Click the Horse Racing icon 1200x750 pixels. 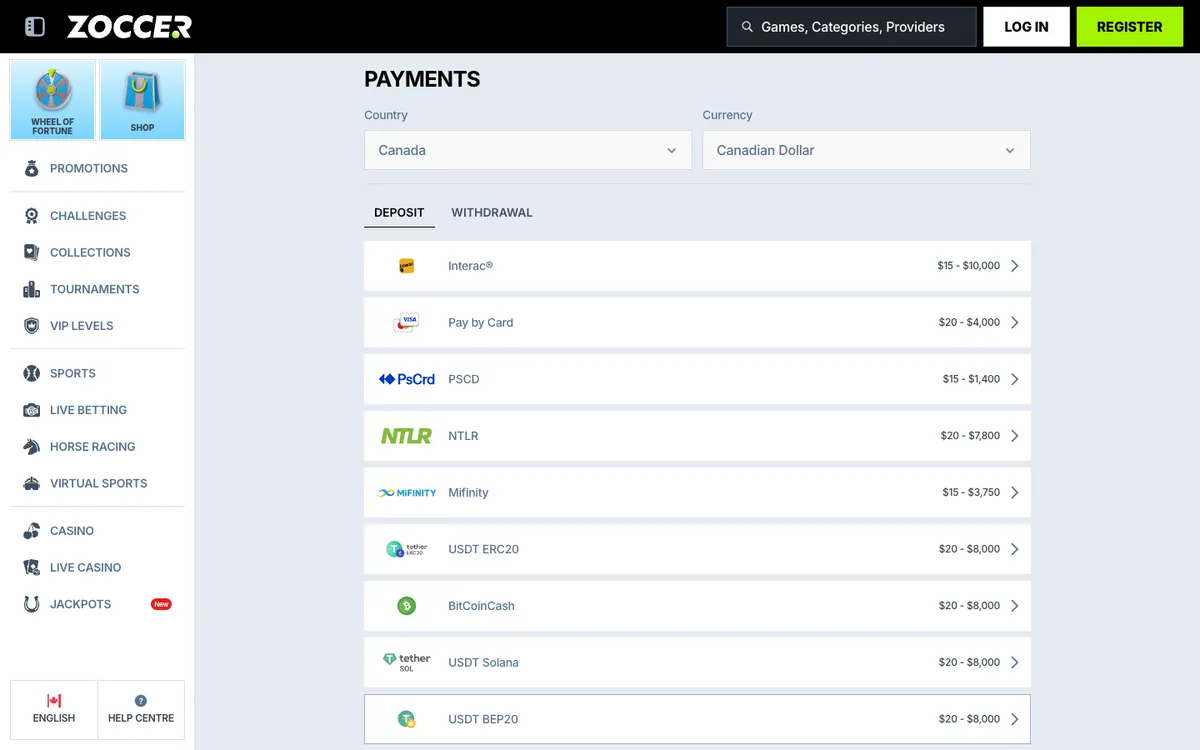click(32, 446)
